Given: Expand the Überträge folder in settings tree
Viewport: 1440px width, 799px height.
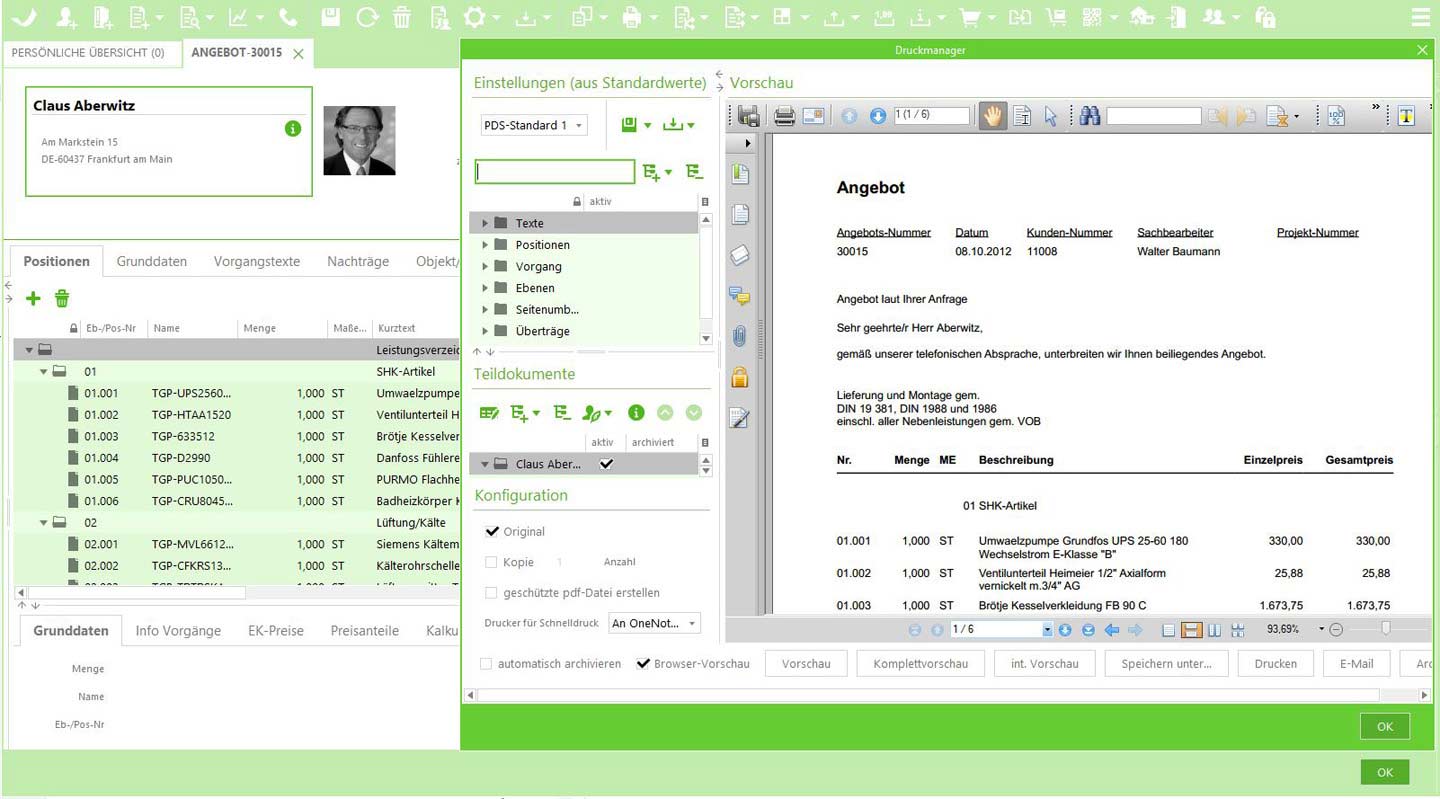Looking at the screenshot, I should point(486,331).
